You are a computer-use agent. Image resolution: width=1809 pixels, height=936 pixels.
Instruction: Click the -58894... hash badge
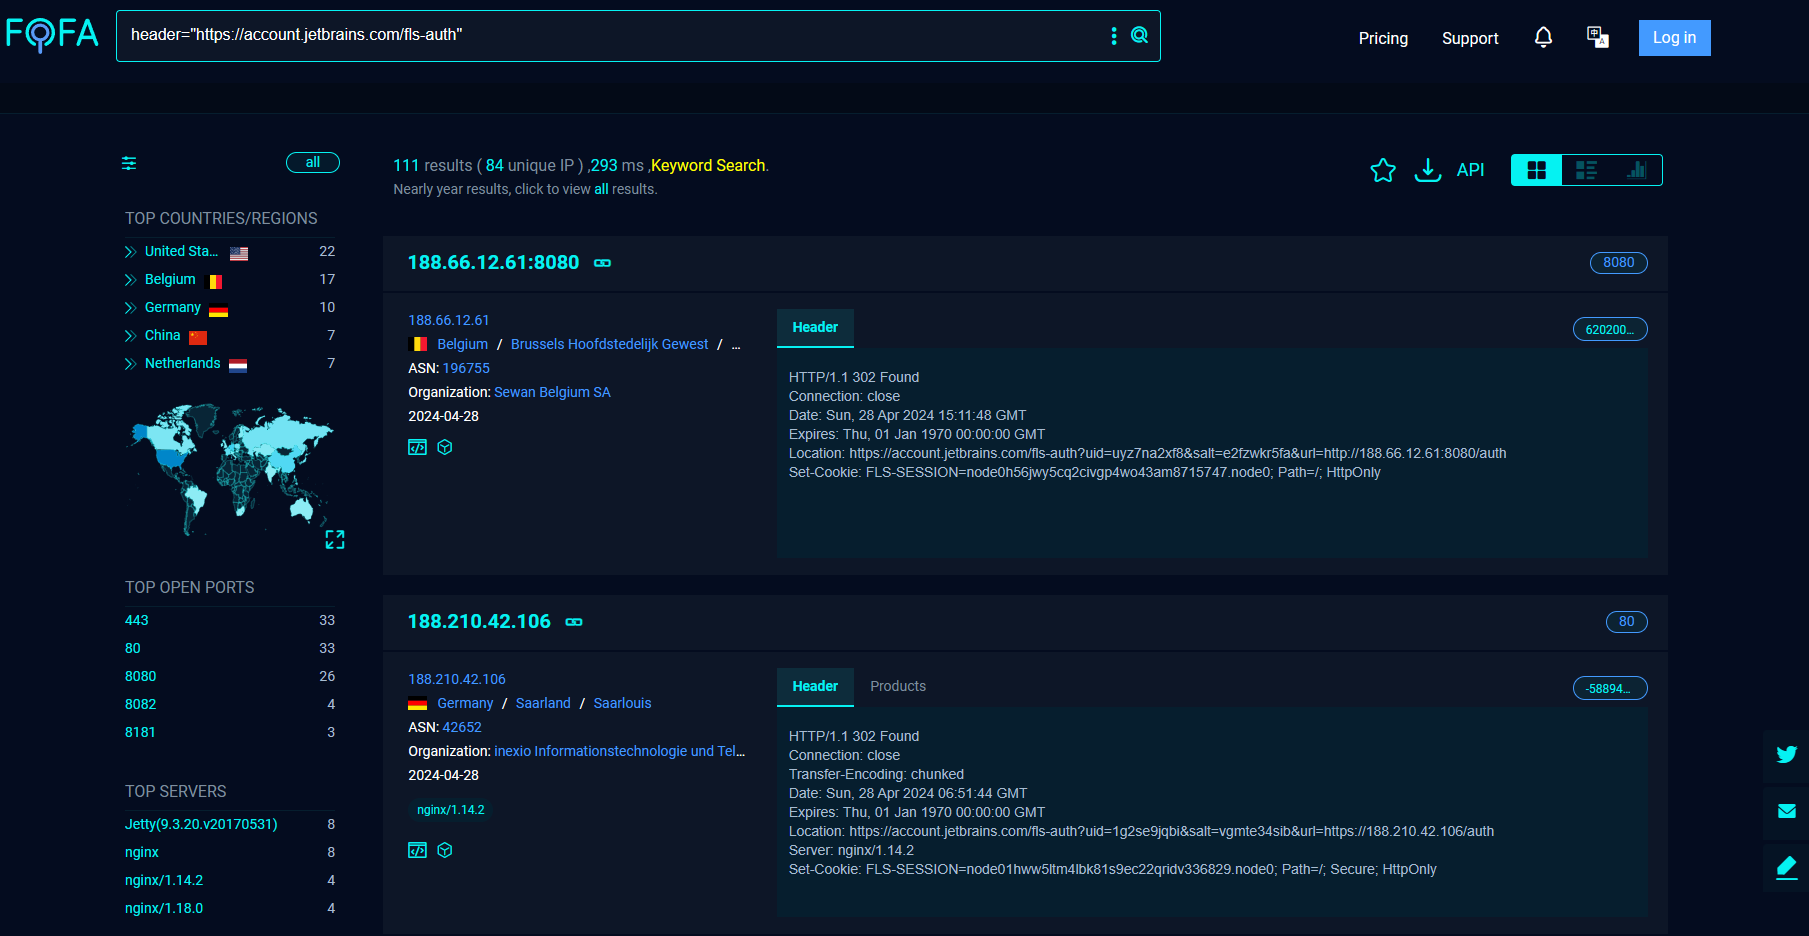(1610, 688)
